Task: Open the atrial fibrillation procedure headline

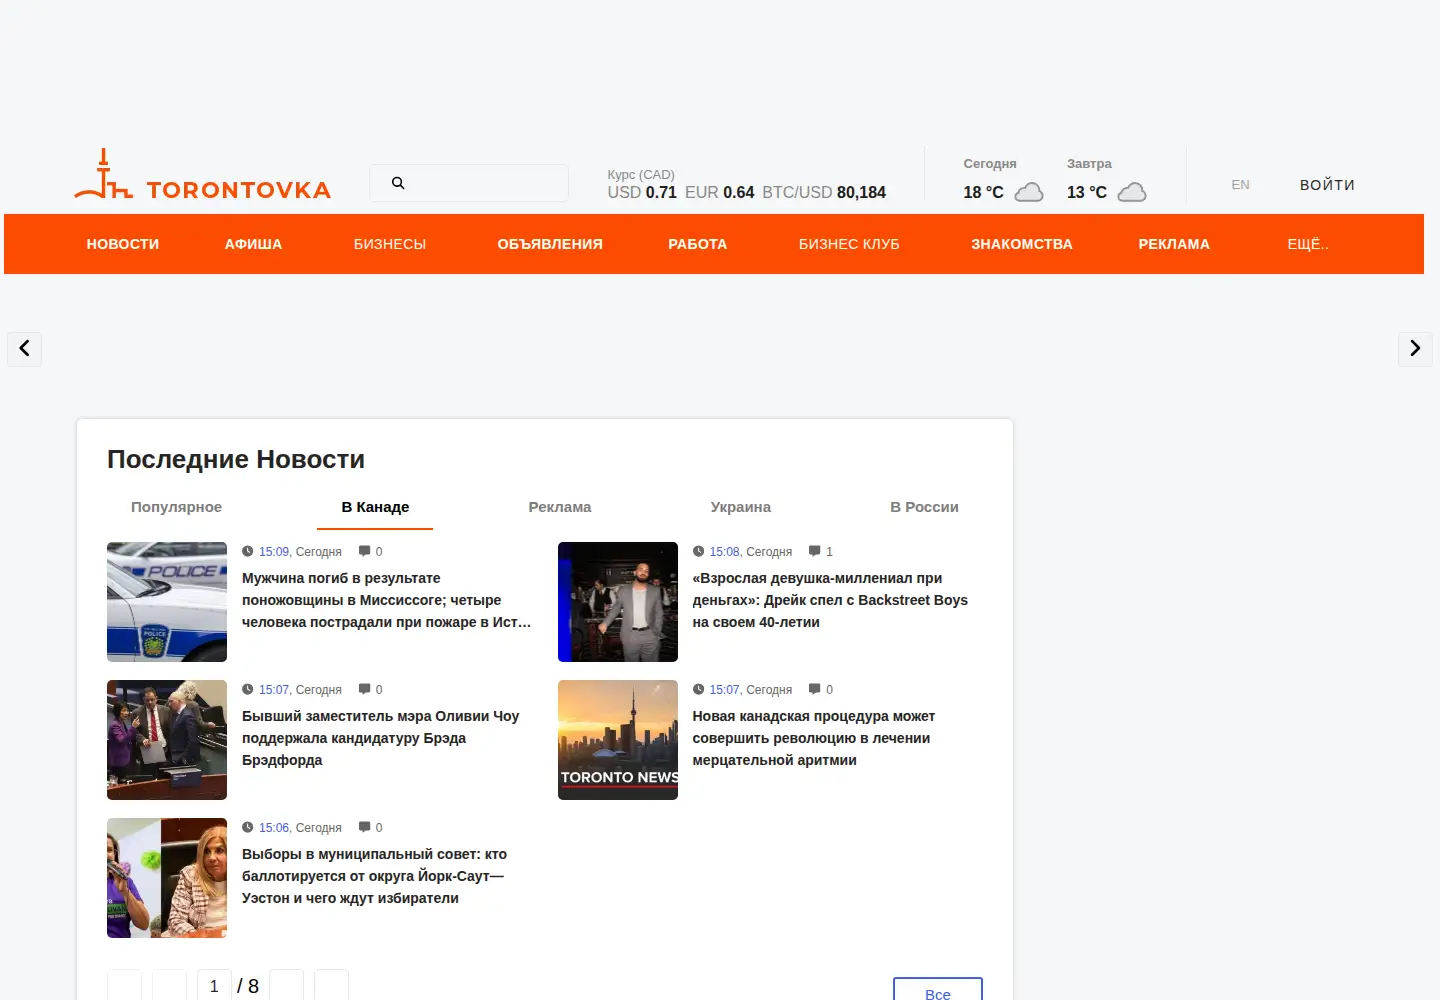Action: click(814, 738)
